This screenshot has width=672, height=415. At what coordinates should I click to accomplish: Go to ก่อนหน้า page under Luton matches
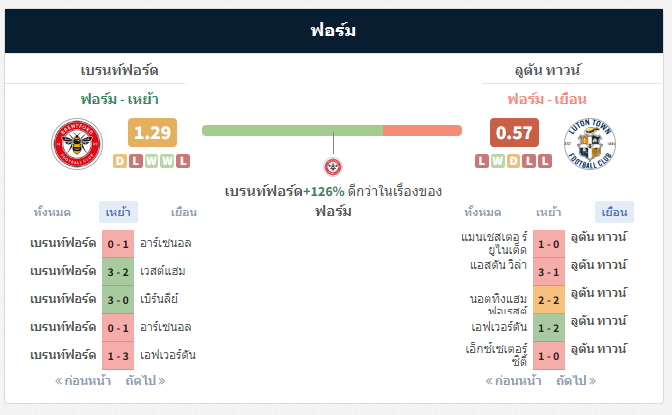(x=513, y=381)
